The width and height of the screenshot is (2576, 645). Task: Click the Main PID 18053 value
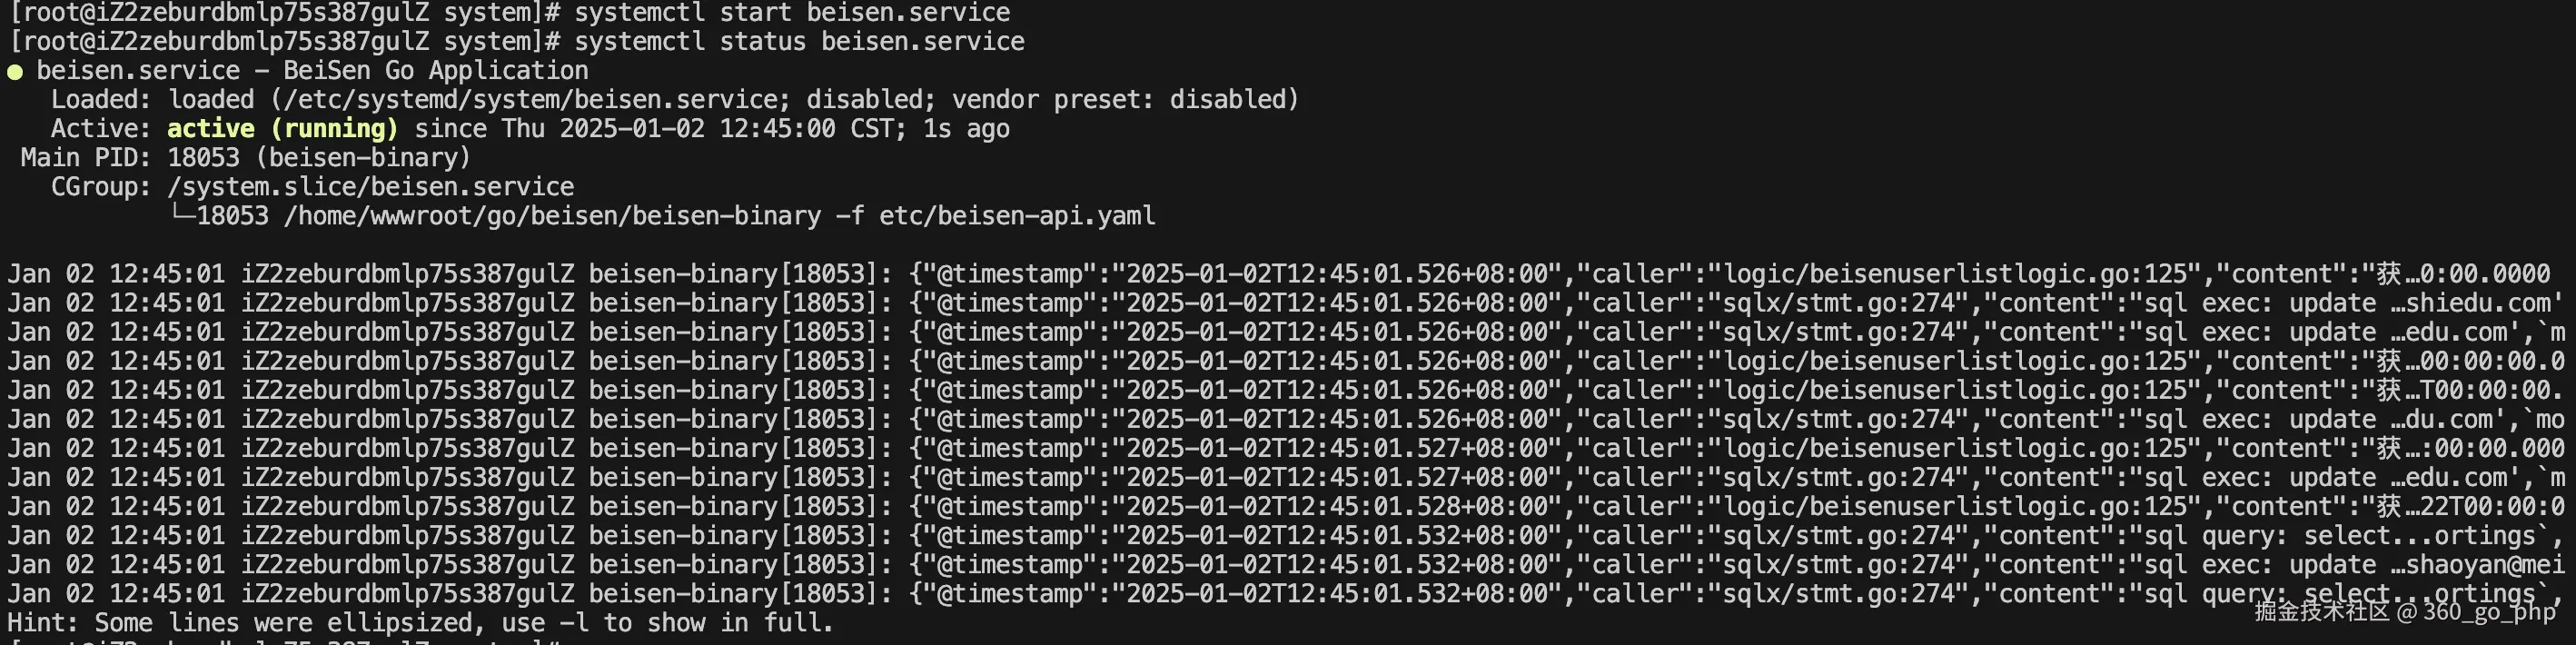click(204, 158)
